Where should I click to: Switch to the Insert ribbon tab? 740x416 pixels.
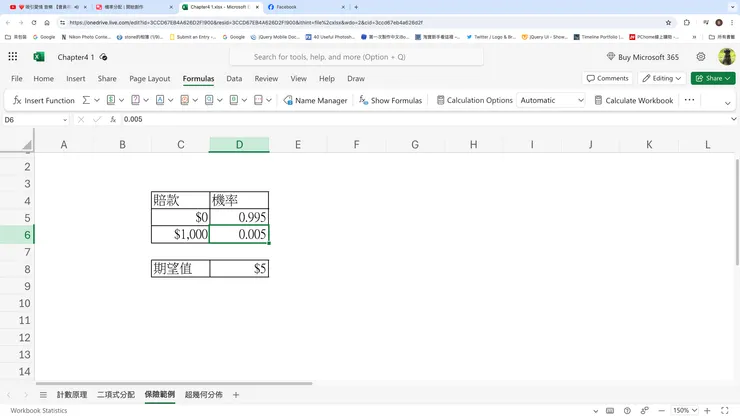pos(76,78)
